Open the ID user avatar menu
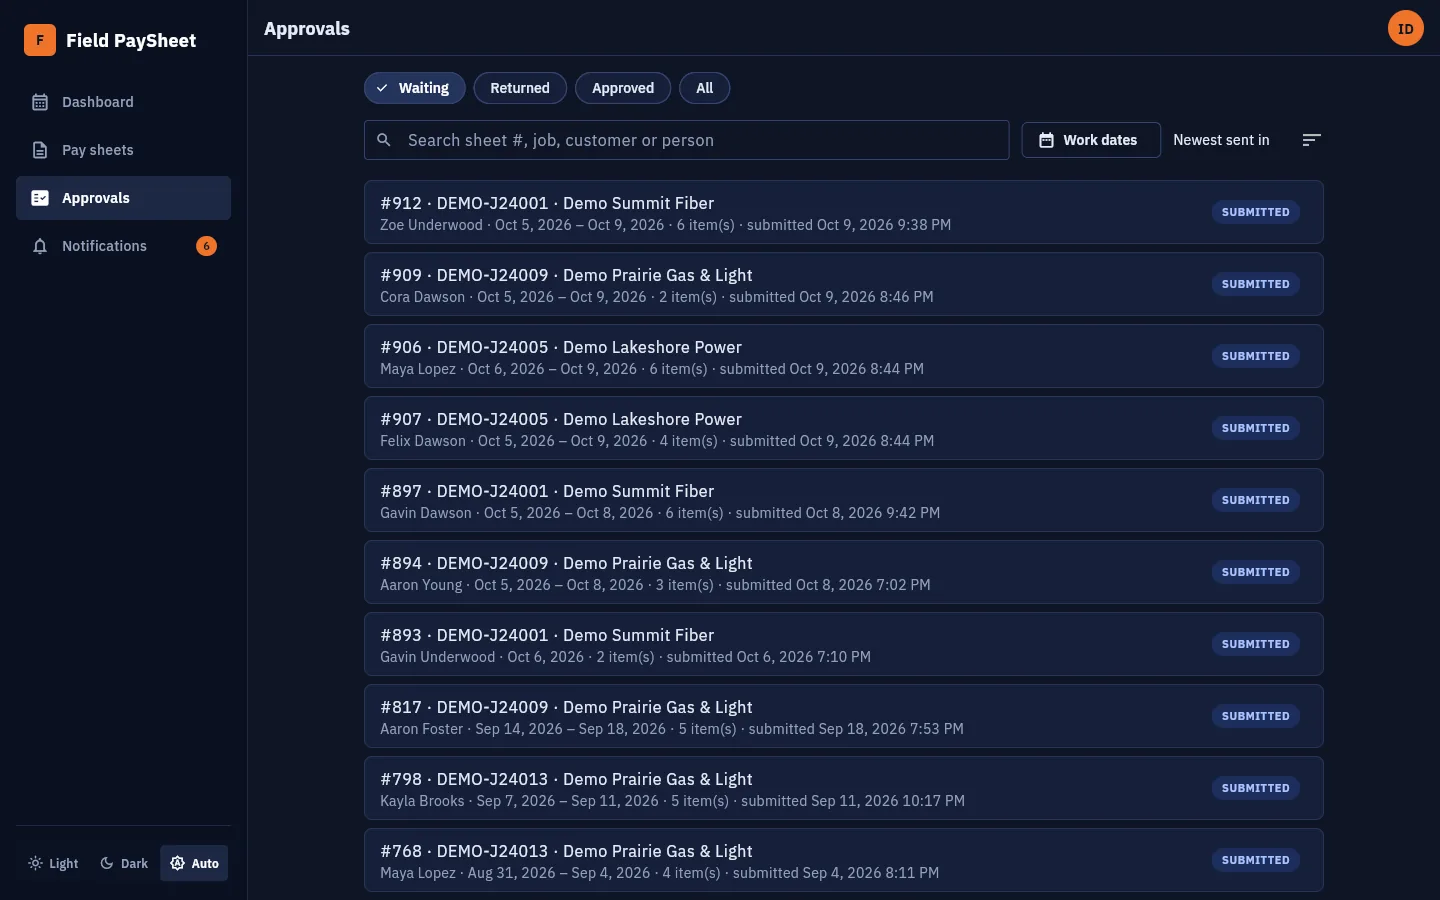The height and width of the screenshot is (900, 1440). [1406, 28]
